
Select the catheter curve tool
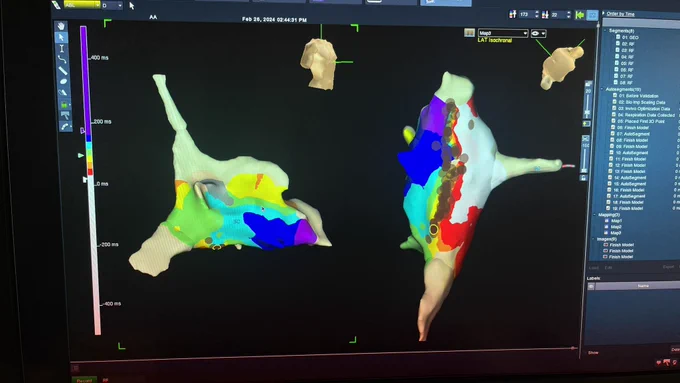point(65,126)
